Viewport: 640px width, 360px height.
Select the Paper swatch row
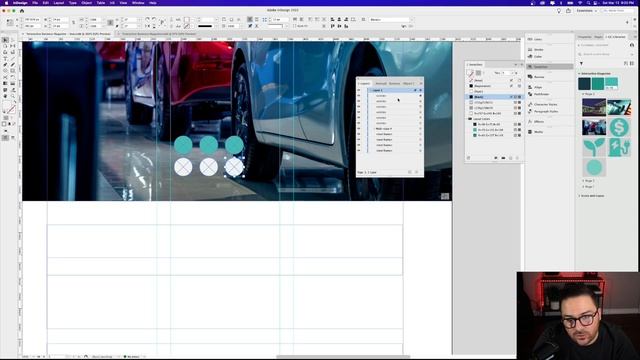pyautogui.click(x=494, y=91)
